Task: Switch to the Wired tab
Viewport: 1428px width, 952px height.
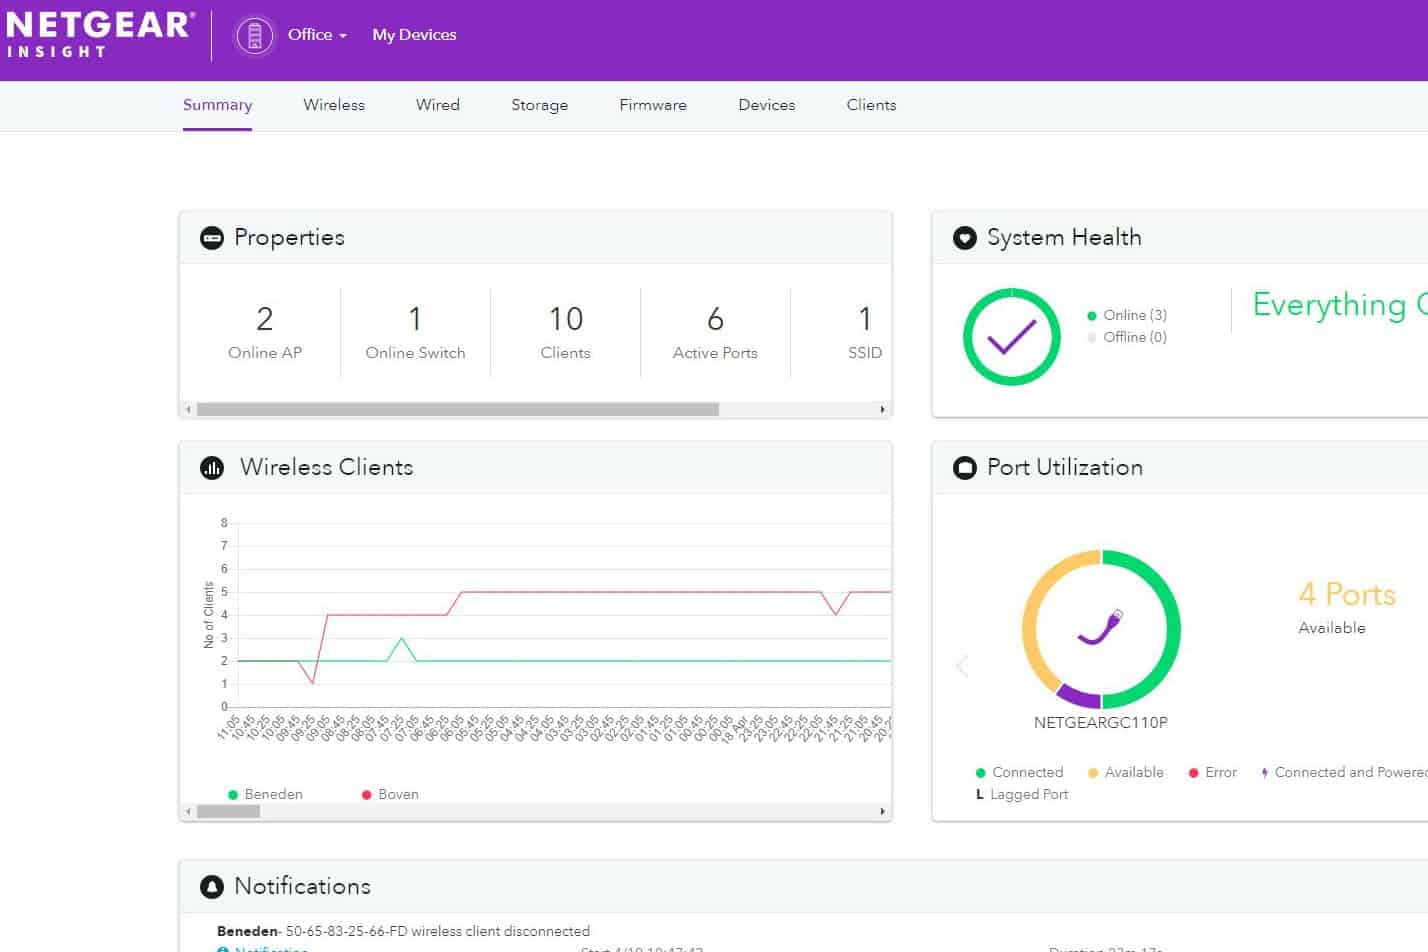Action: [x=438, y=105]
